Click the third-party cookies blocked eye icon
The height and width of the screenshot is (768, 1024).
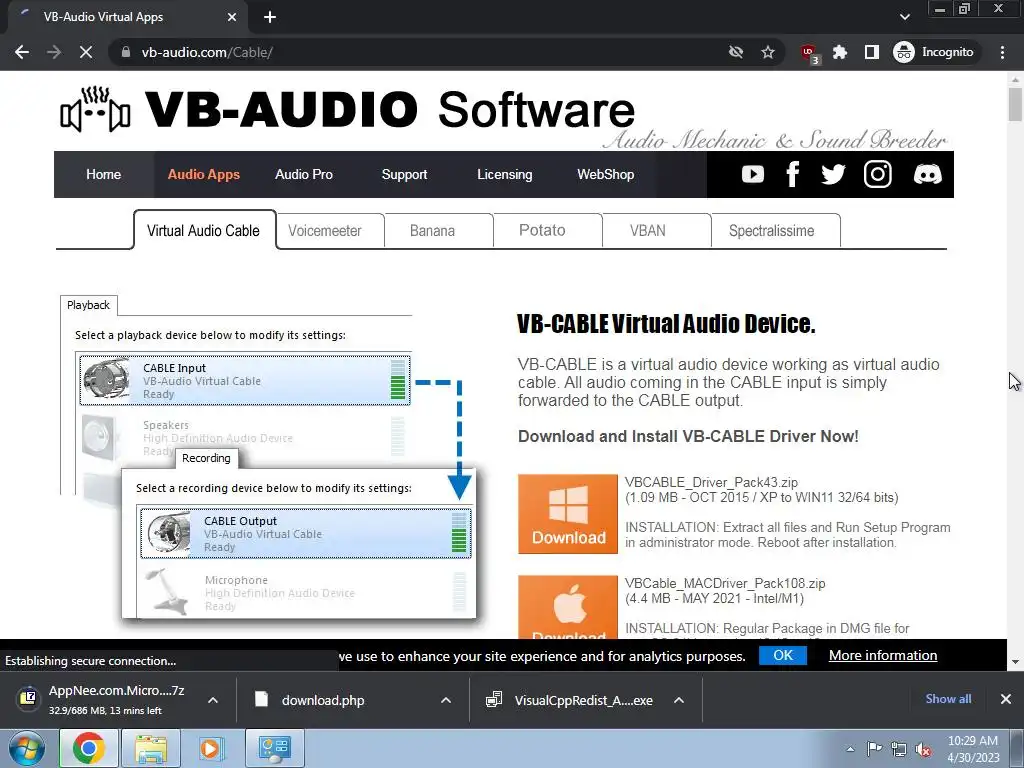[736, 52]
